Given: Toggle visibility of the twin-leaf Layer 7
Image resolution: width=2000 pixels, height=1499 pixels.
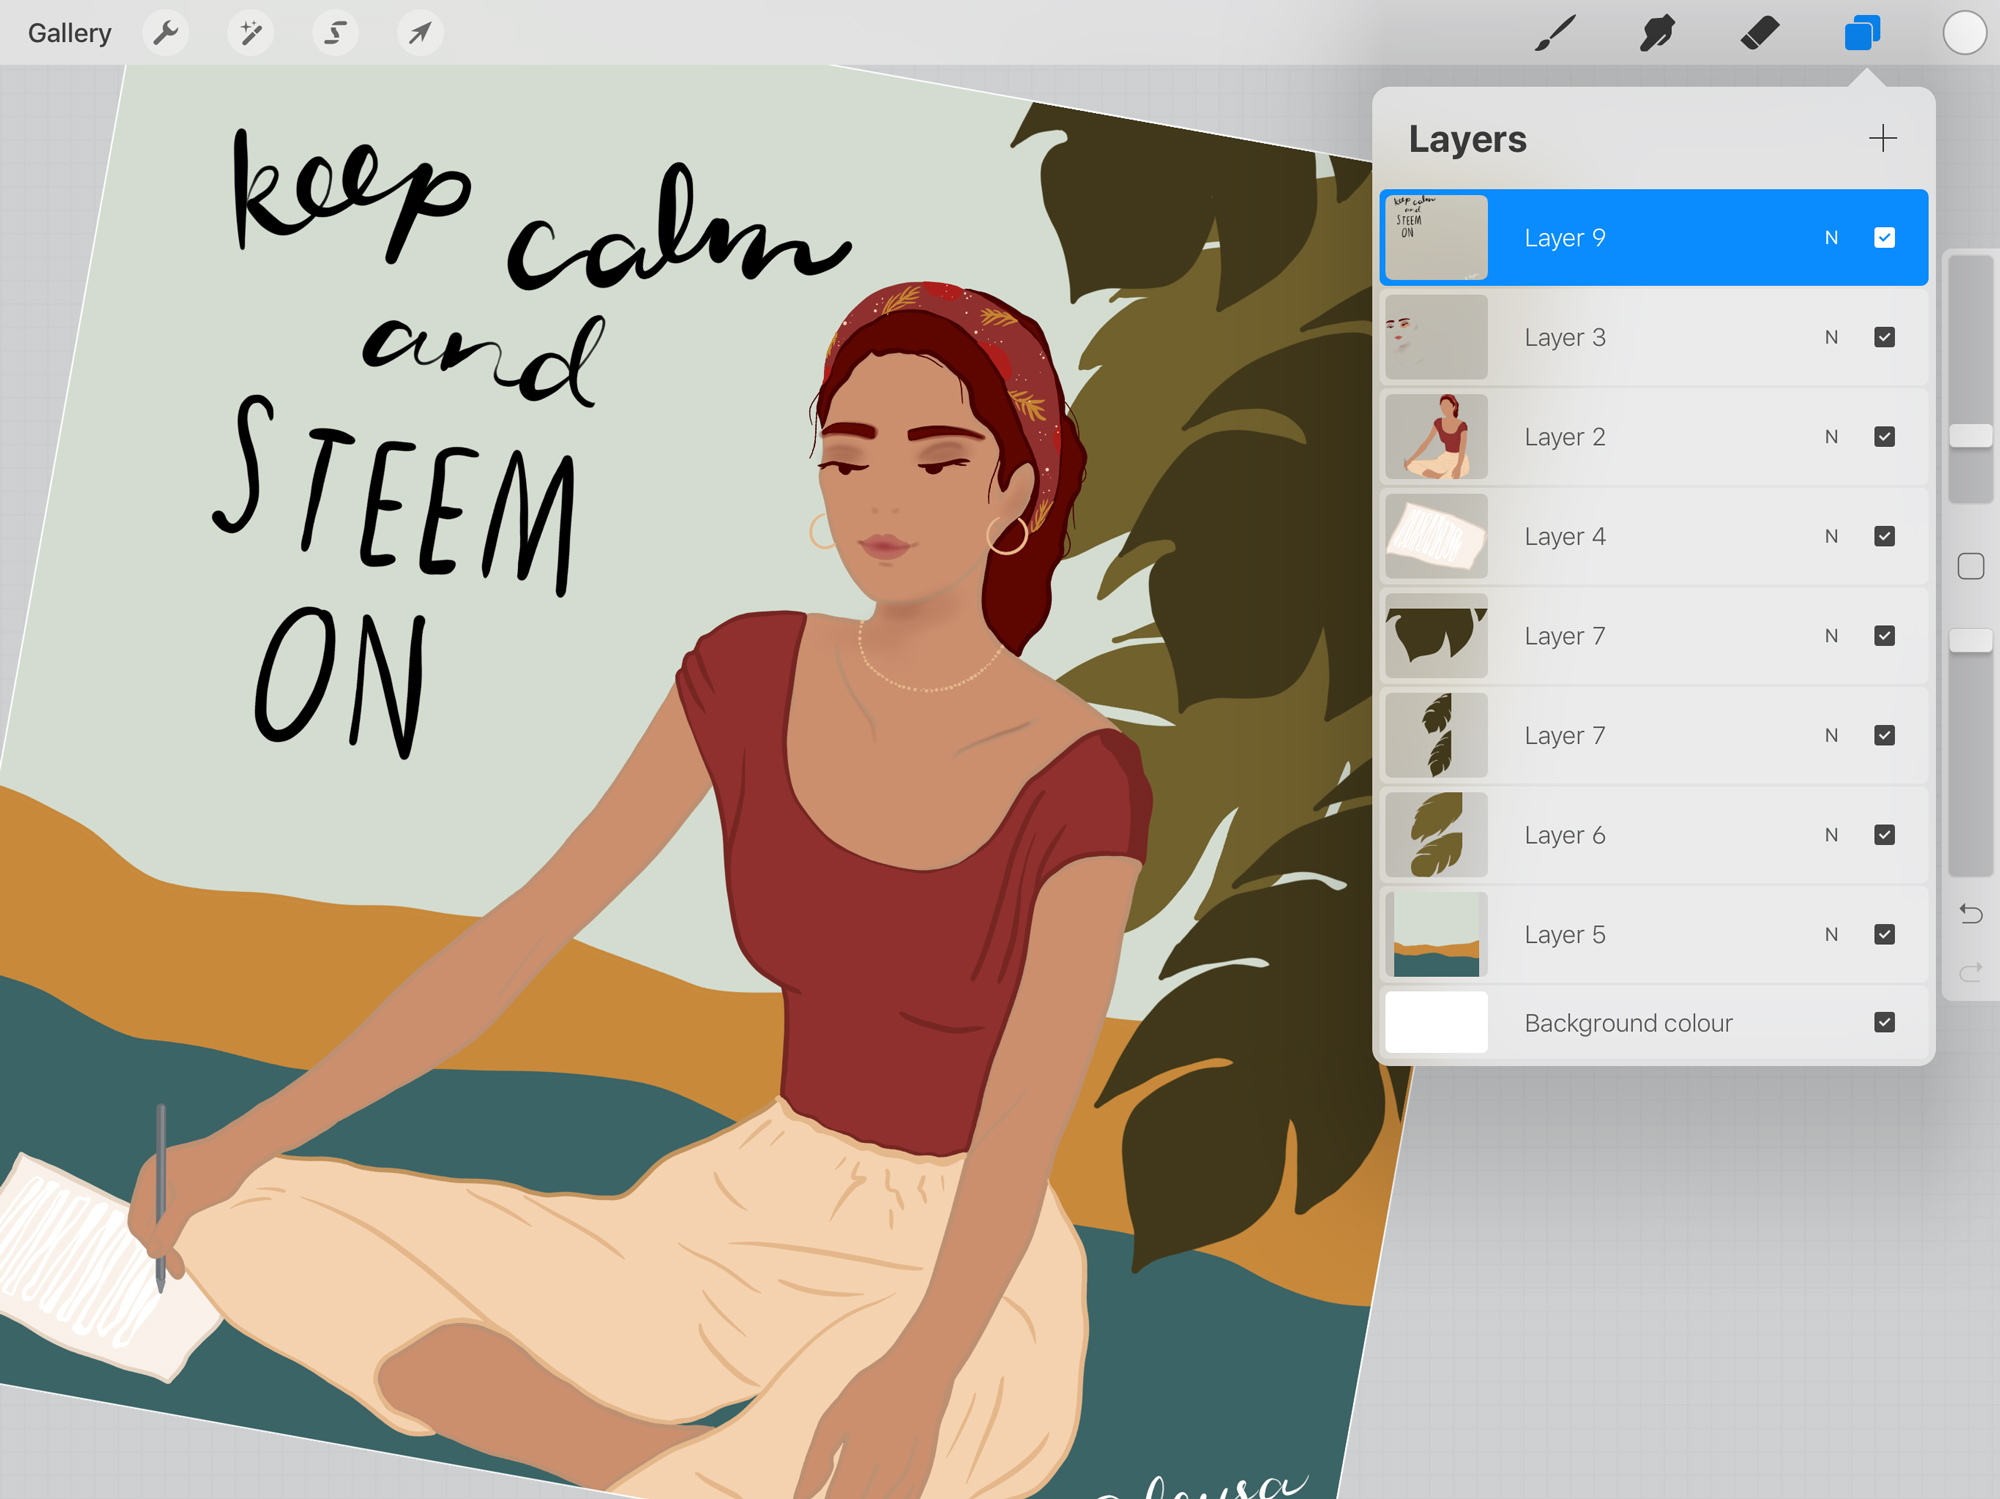Looking at the screenshot, I should click(x=1884, y=735).
